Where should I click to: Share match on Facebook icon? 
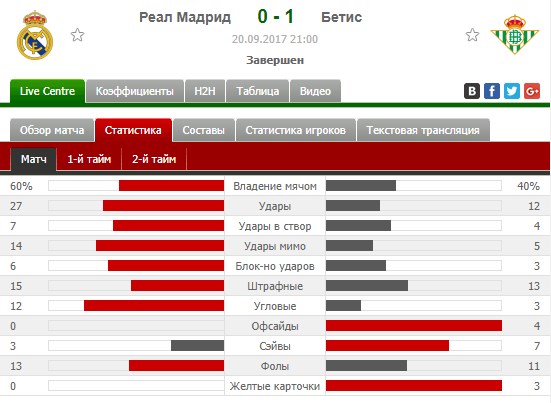[492, 91]
